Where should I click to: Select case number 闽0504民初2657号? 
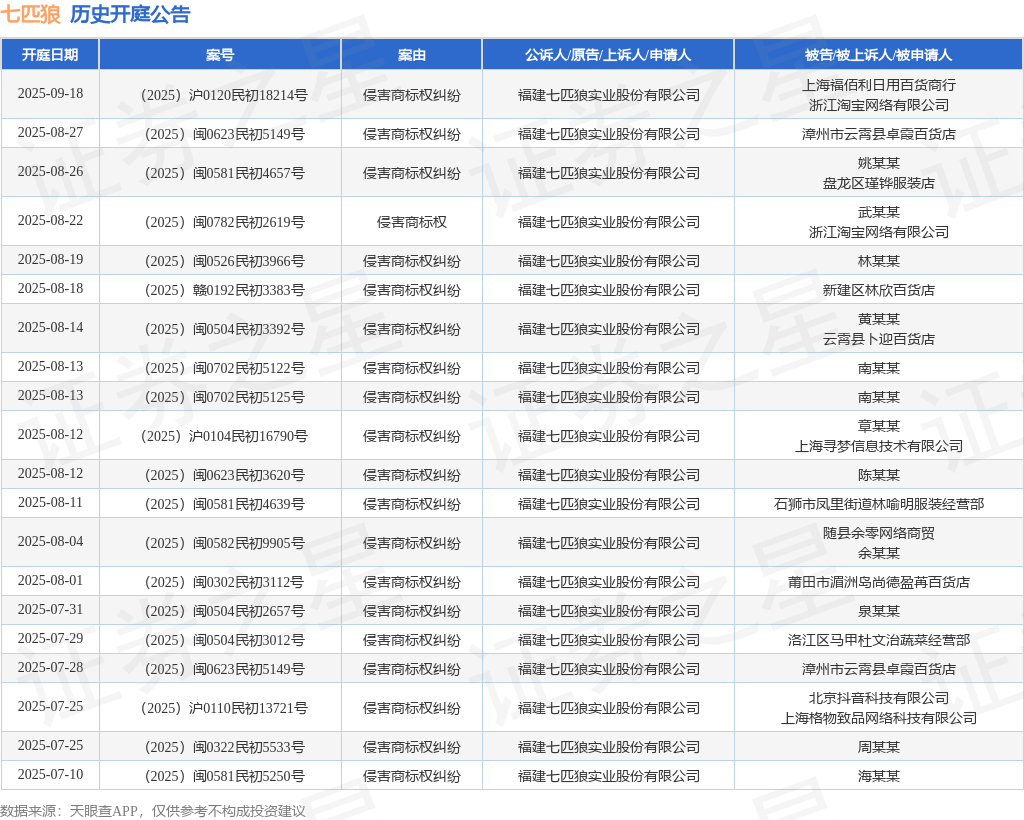coord(224,611)
